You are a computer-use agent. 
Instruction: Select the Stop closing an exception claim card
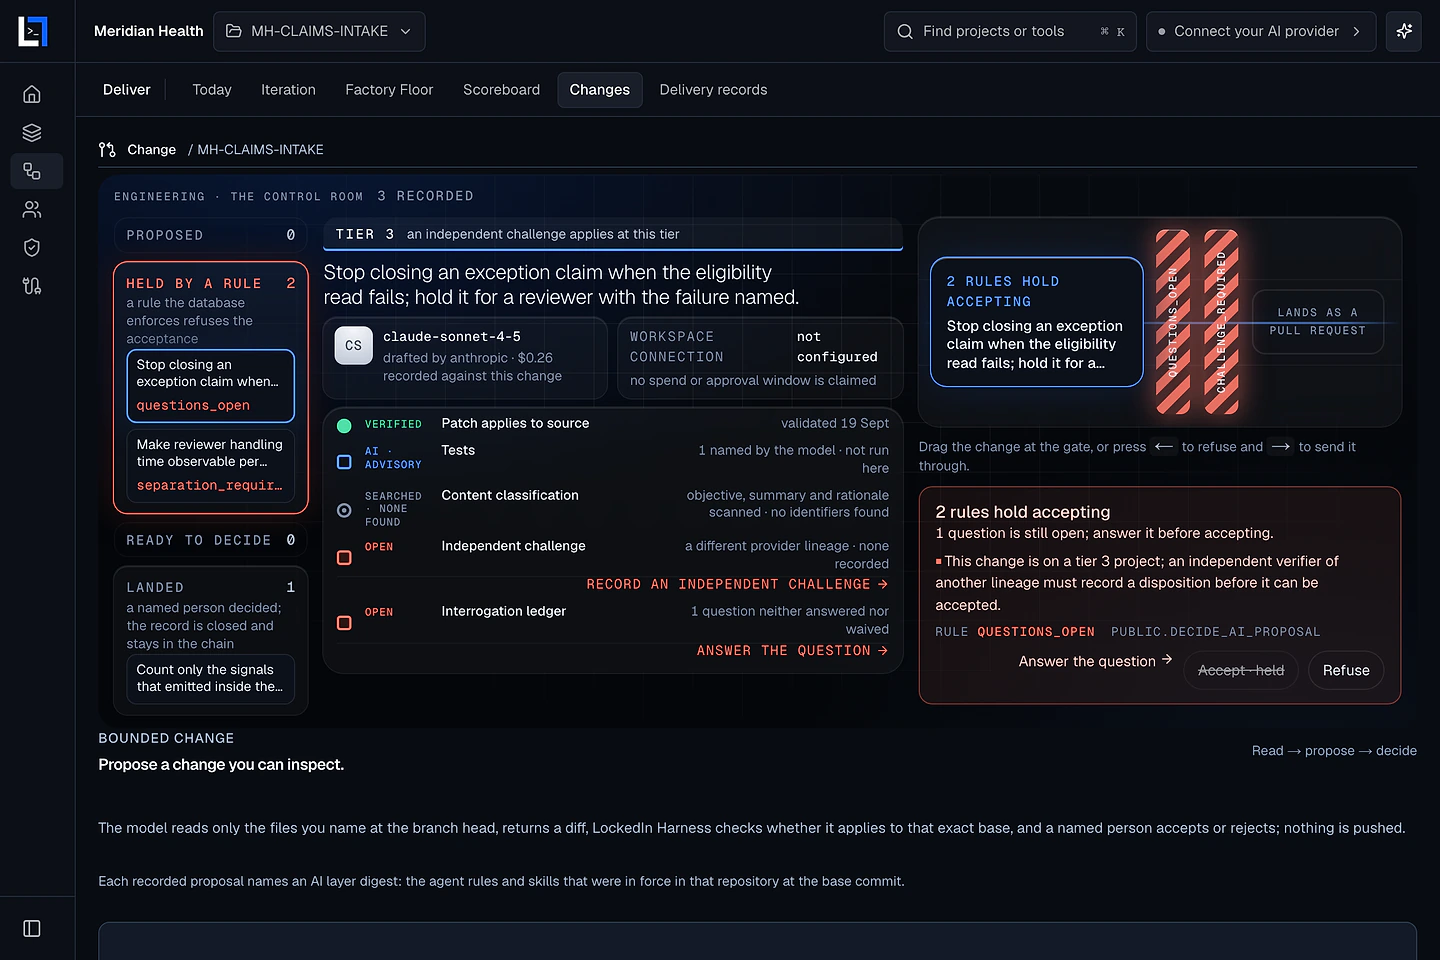pos(211,386)
